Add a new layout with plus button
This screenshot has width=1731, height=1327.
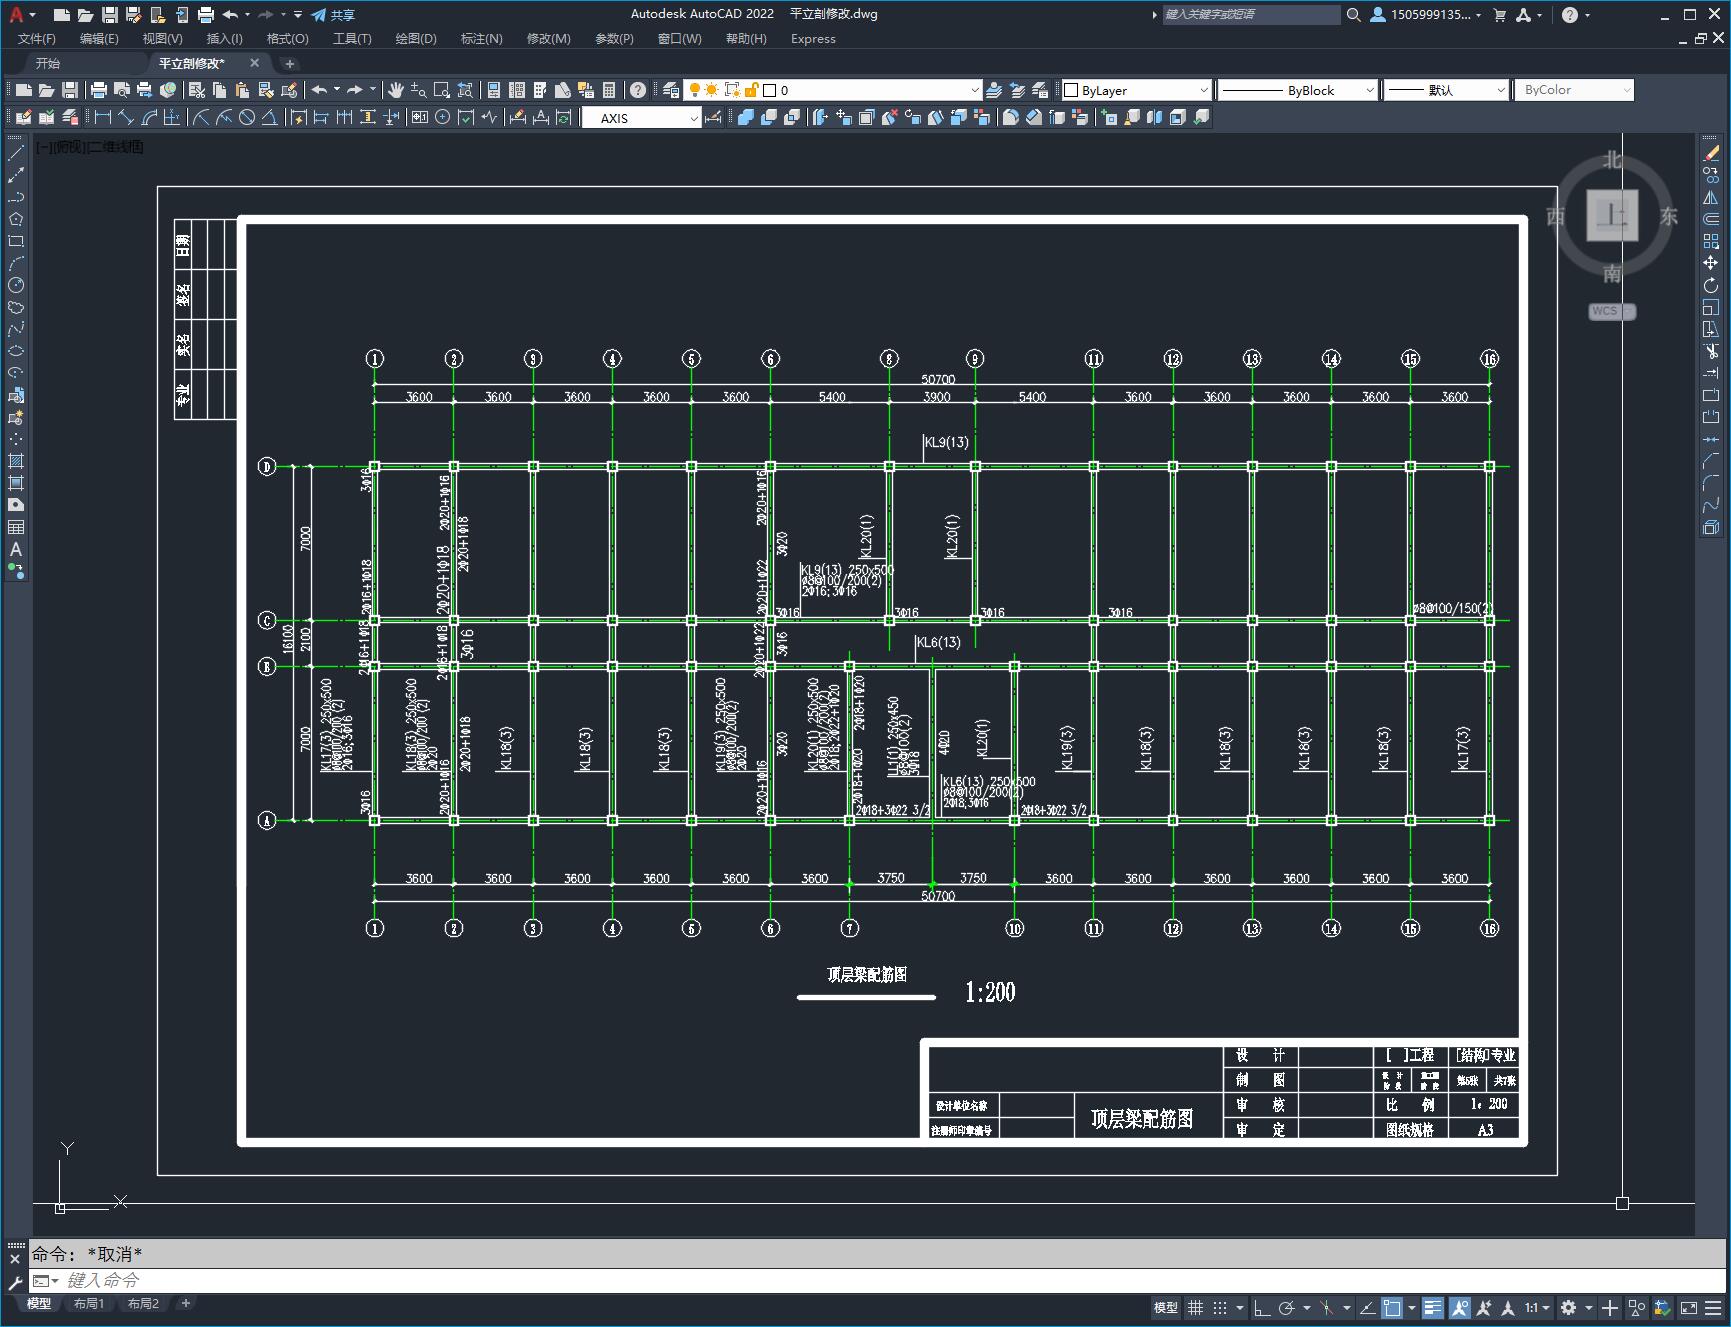coord(185,1303)
